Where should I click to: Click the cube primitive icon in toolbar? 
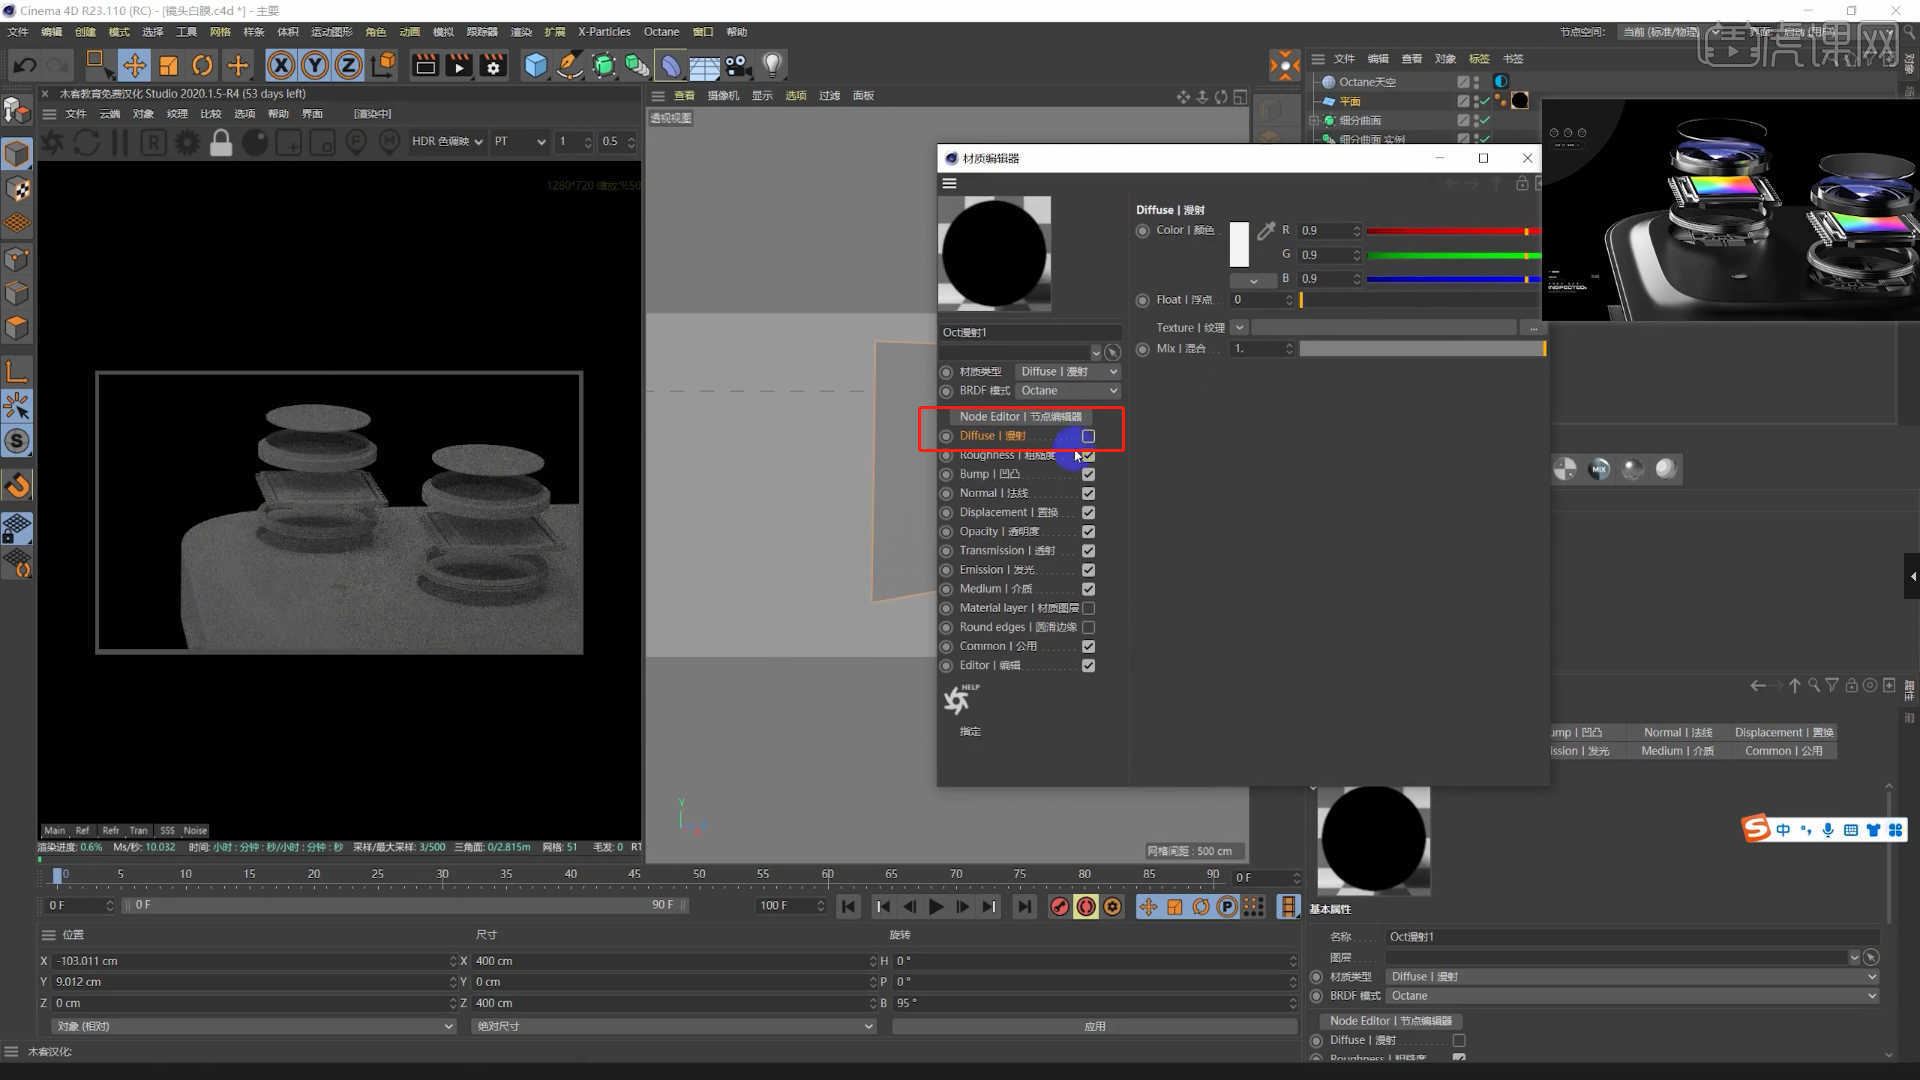click(x=536, y=65)
